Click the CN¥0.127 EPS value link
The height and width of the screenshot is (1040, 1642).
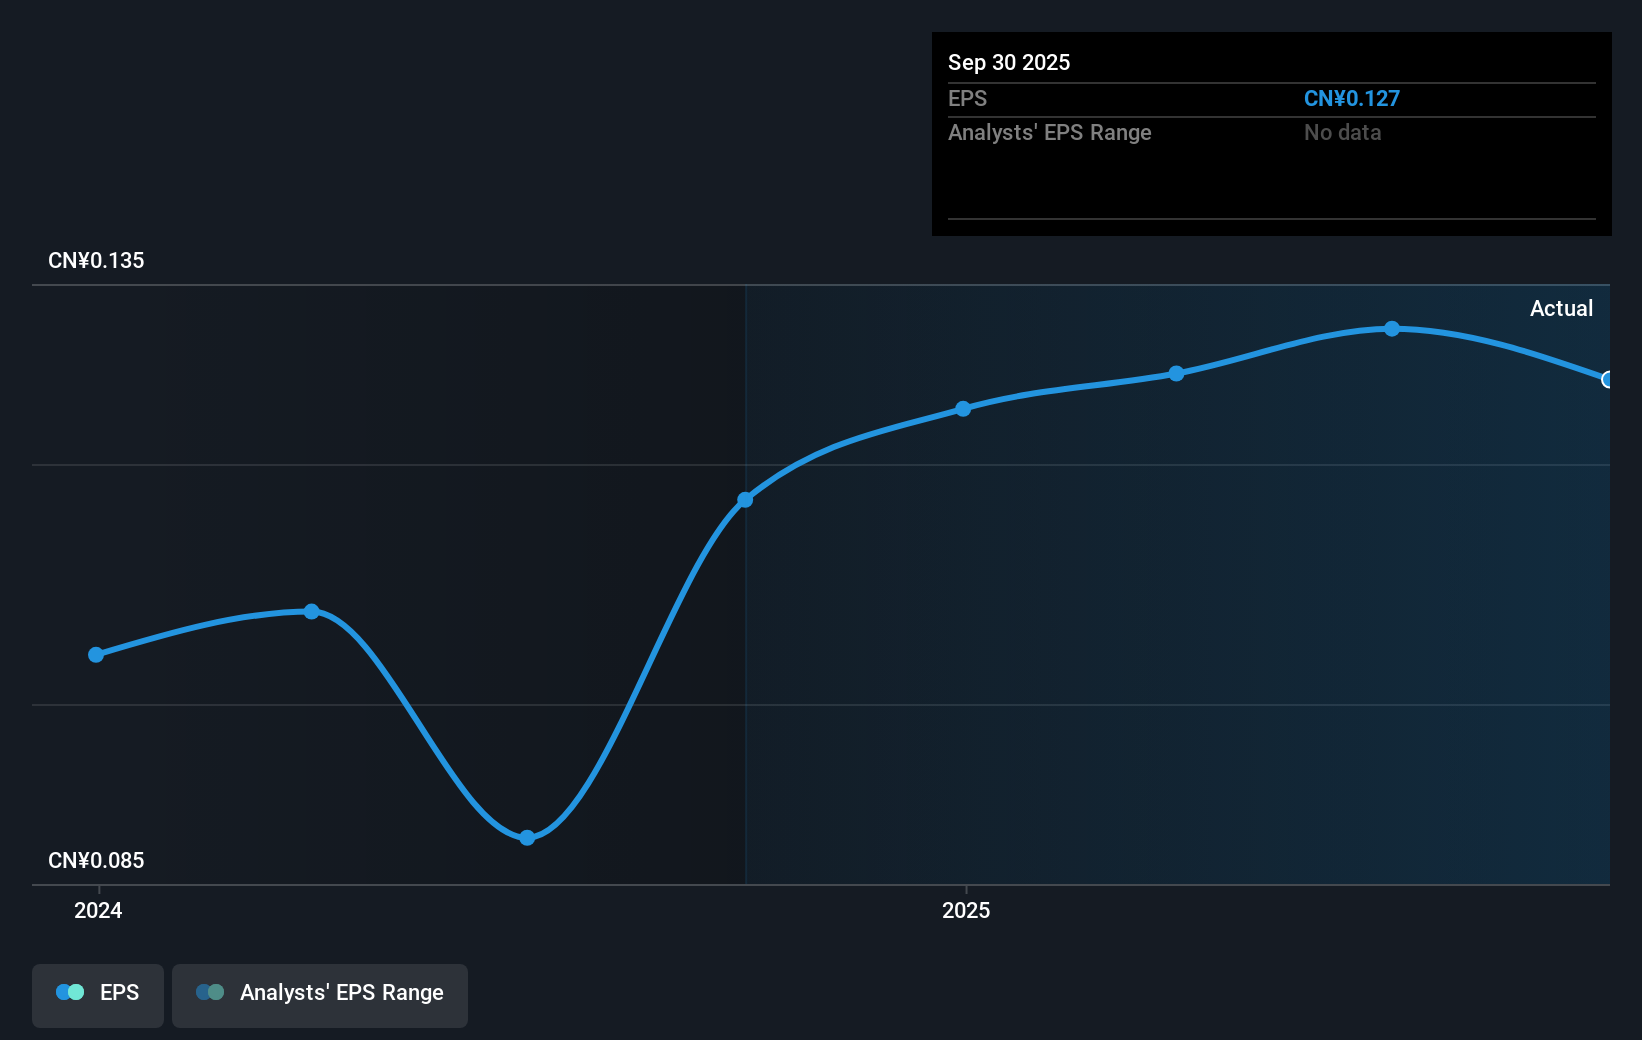coord(1352,98)
